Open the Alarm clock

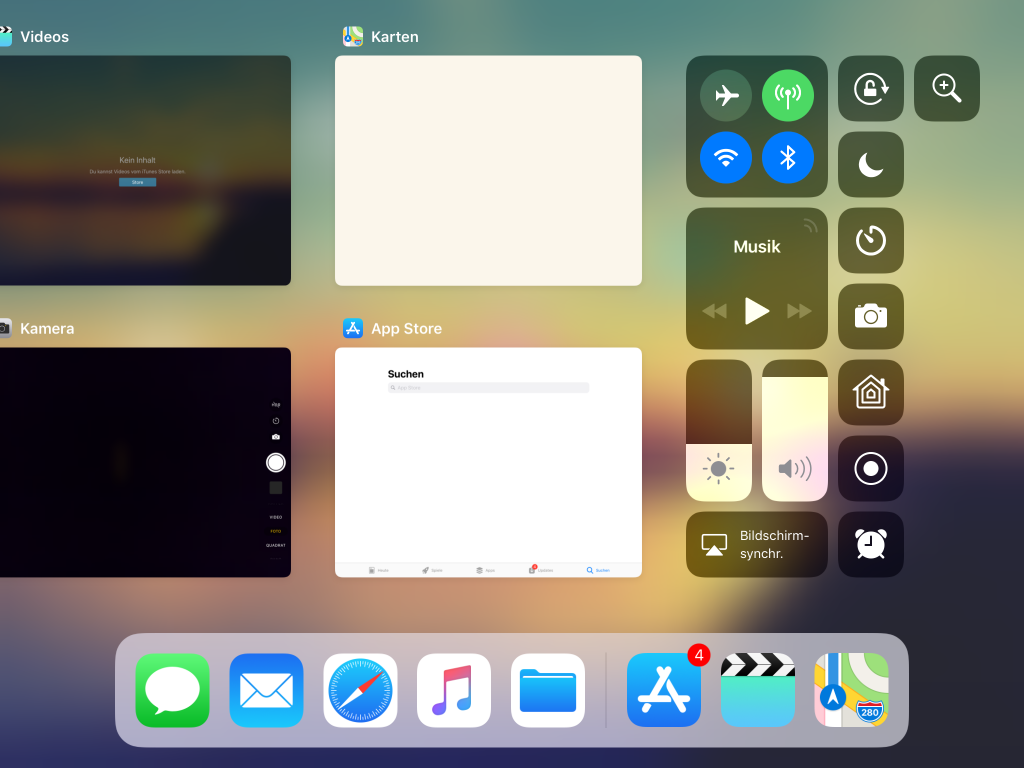[x=870, y=544]
